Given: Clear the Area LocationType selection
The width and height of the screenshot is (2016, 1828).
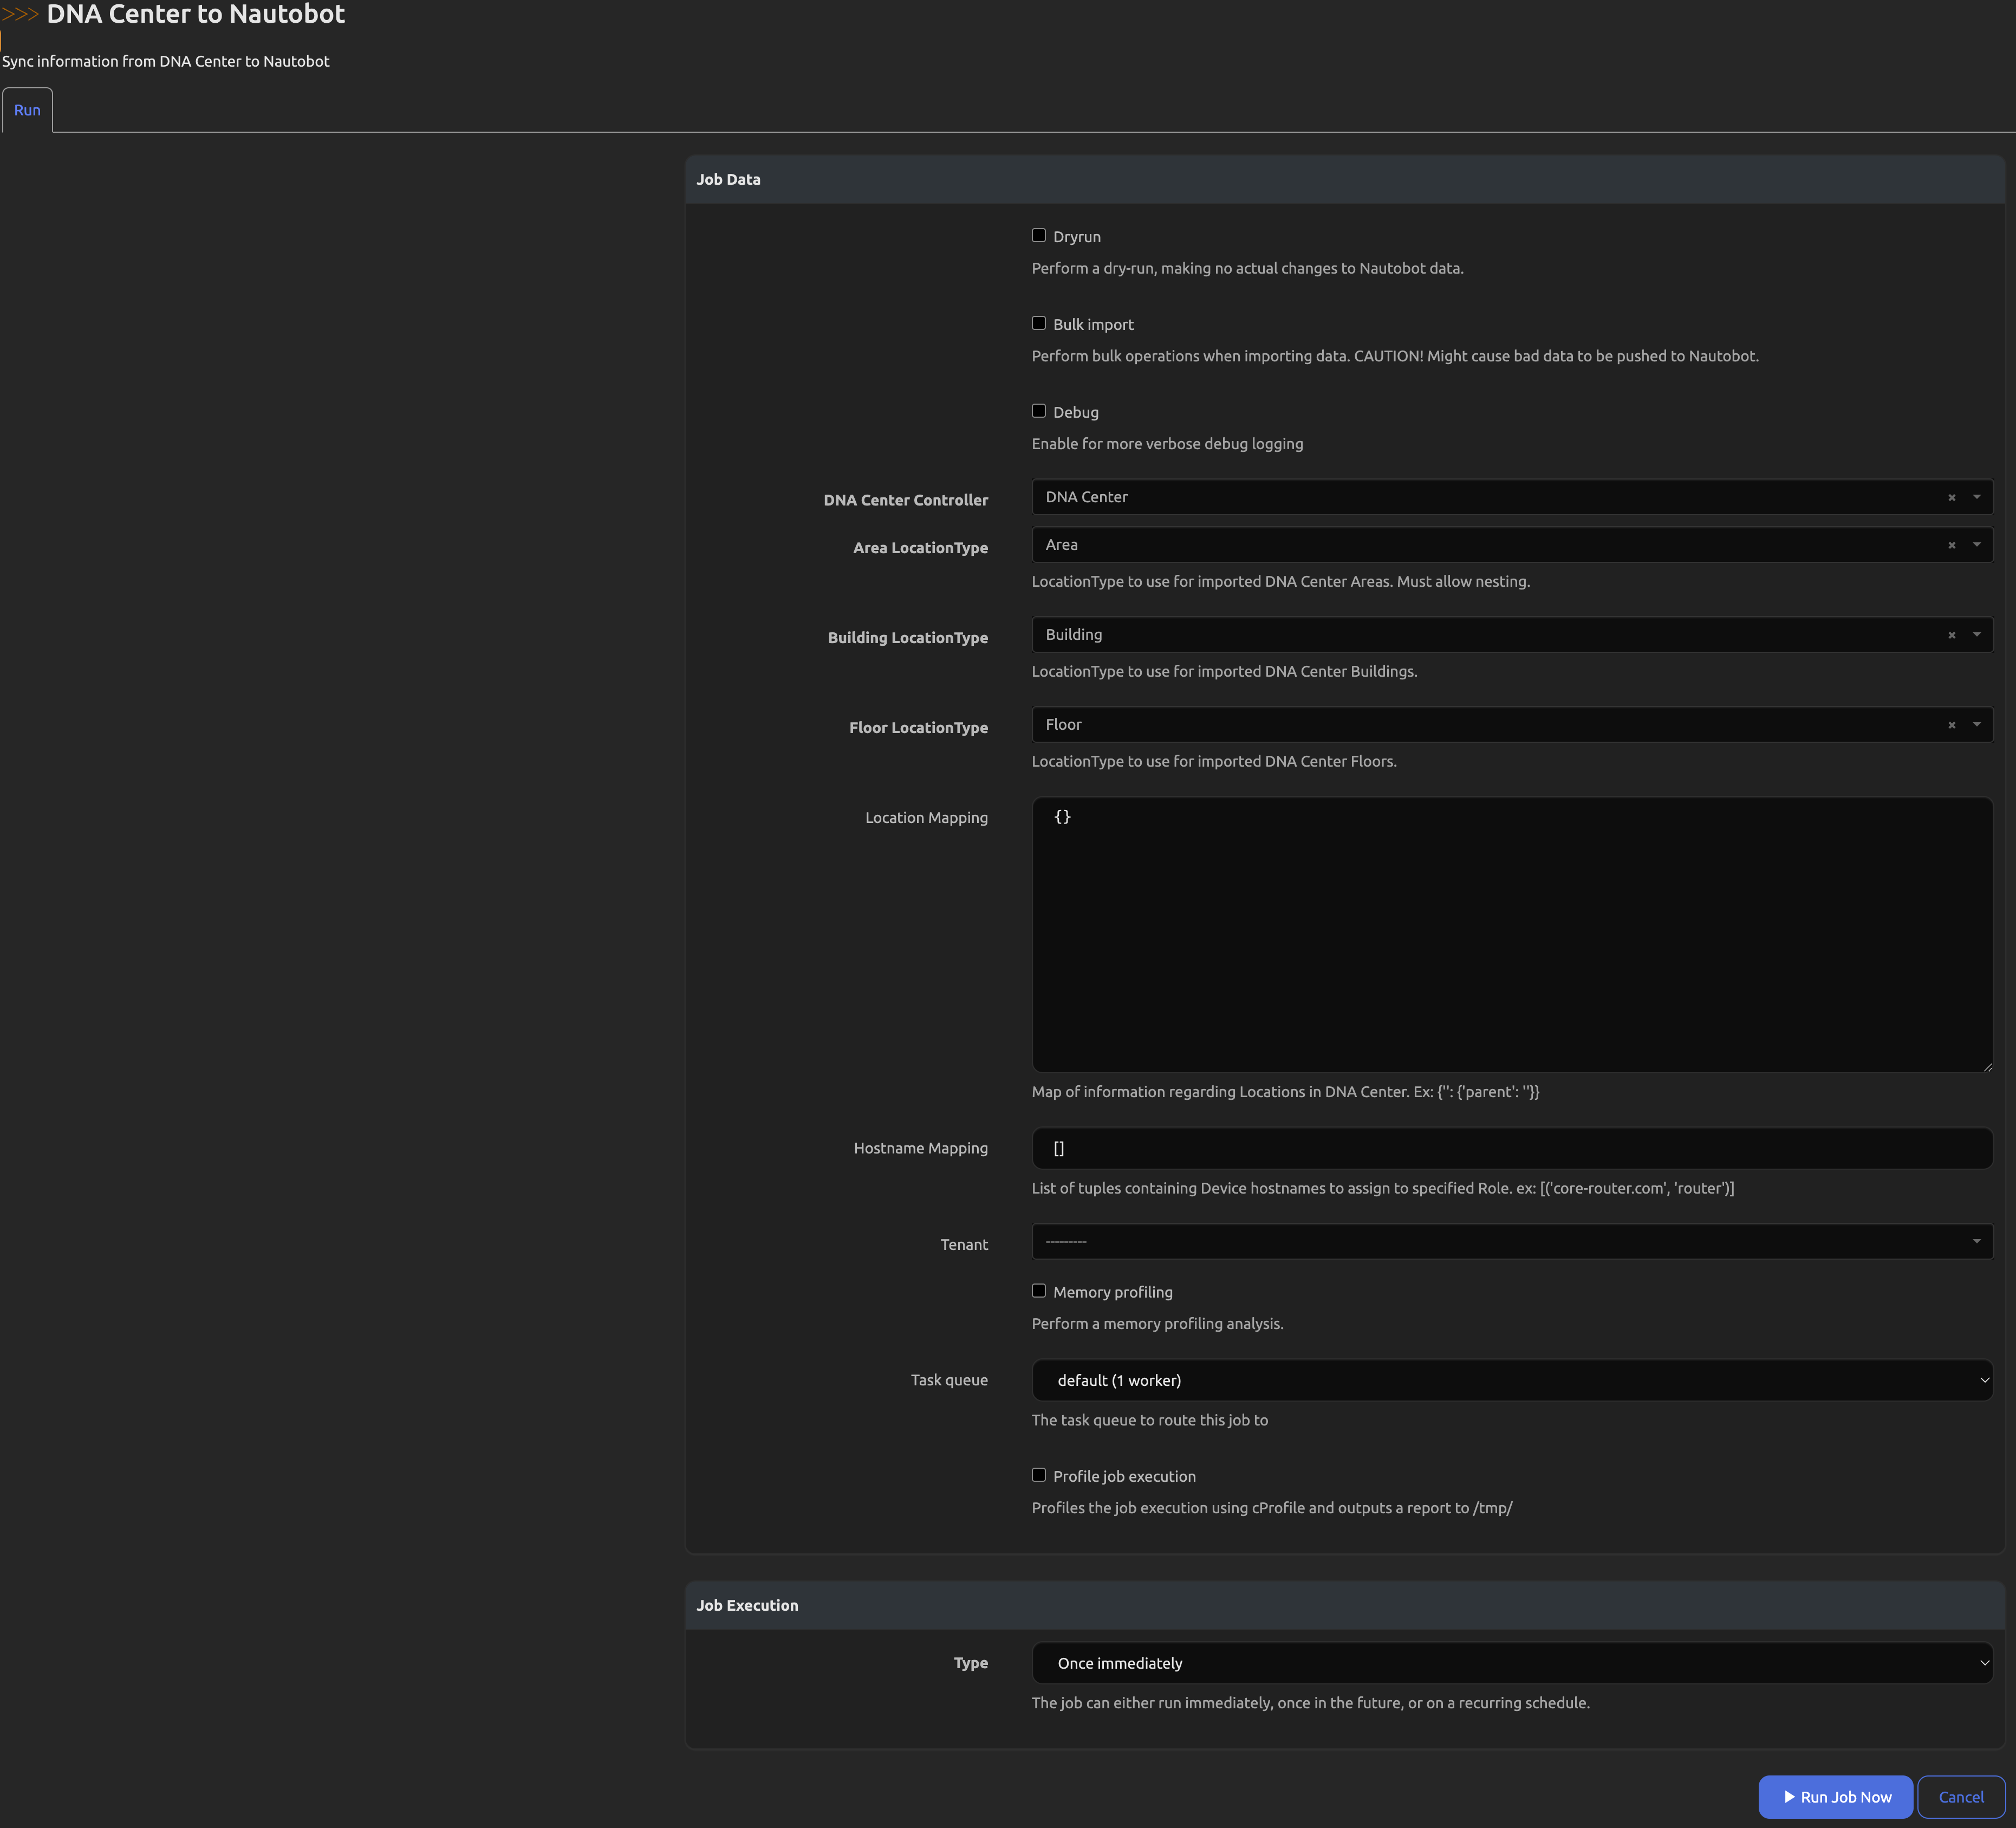Looking at the screenshot, I should point(1951,545).
